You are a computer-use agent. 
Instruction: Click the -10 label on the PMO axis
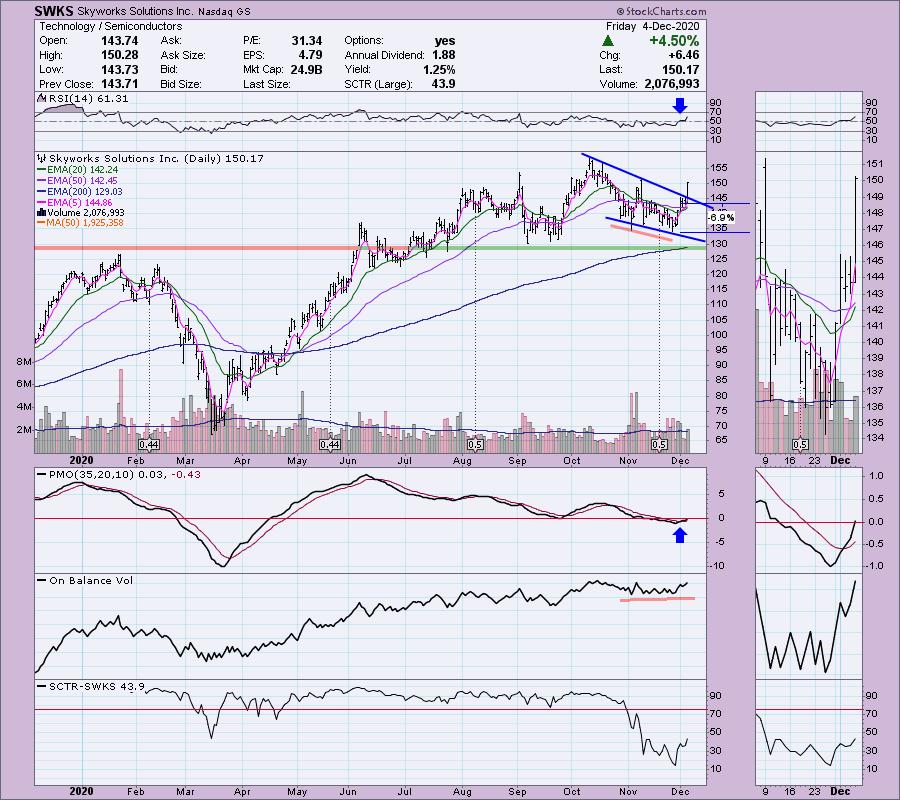[718, 566]
